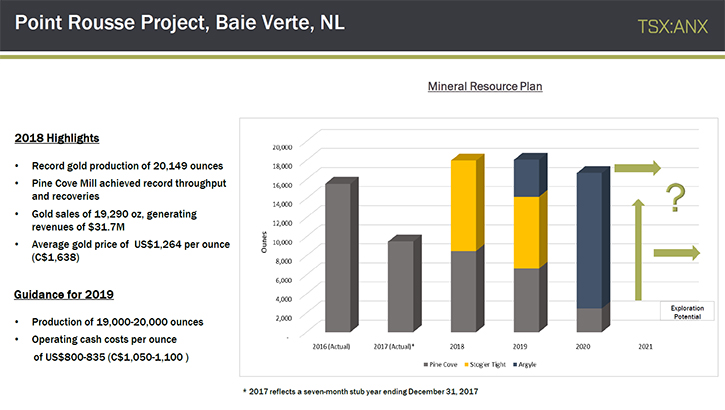
Task: Select the 'Mineral Resource Plan' heading
Action: click(485, 86)
